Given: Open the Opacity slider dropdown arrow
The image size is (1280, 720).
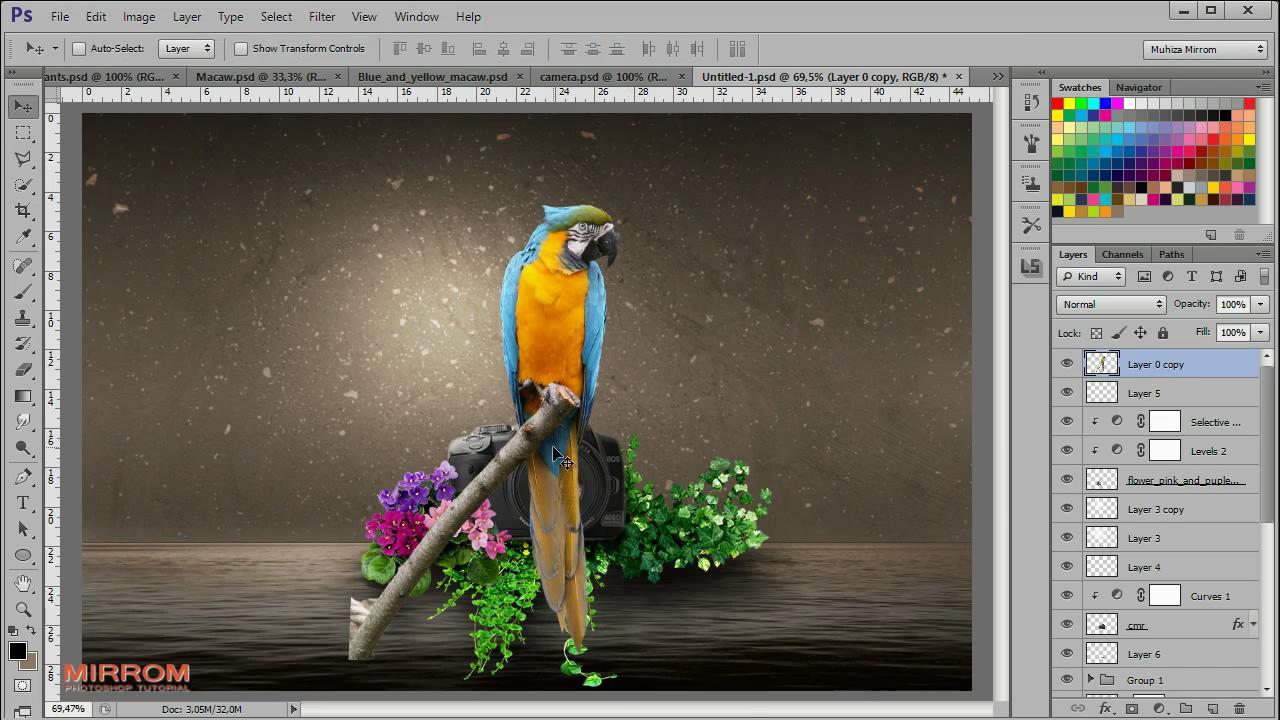Looking at the screenshot, I should click(1260, 304).
